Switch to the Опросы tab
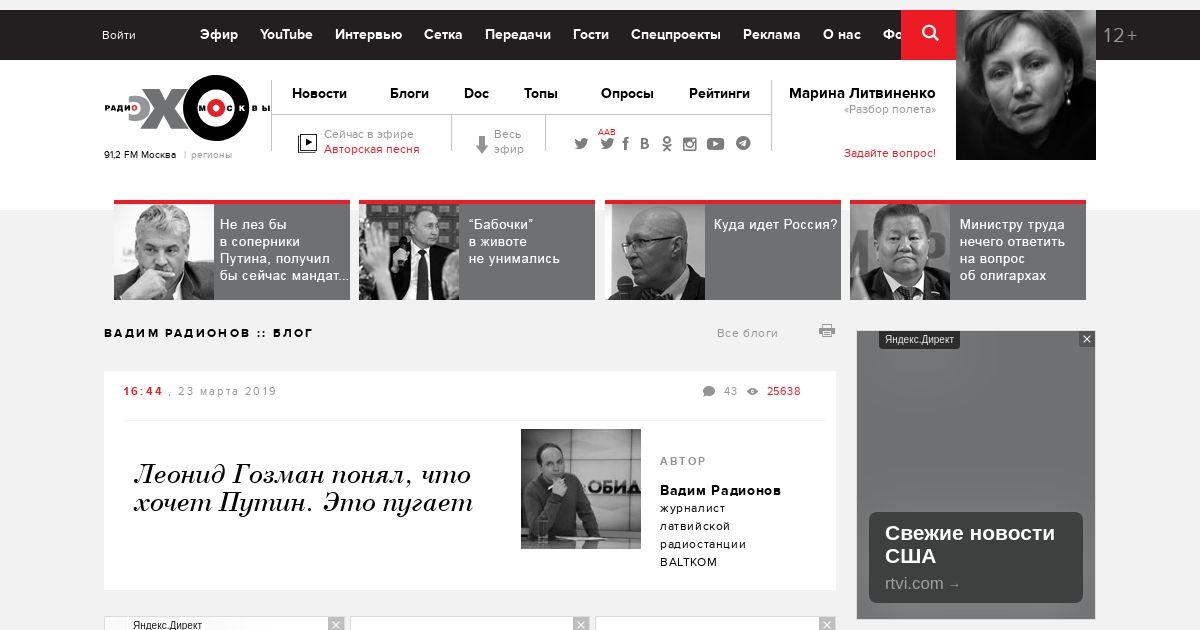The height and width of the screenshot is (630, 1200). [627, 93]
